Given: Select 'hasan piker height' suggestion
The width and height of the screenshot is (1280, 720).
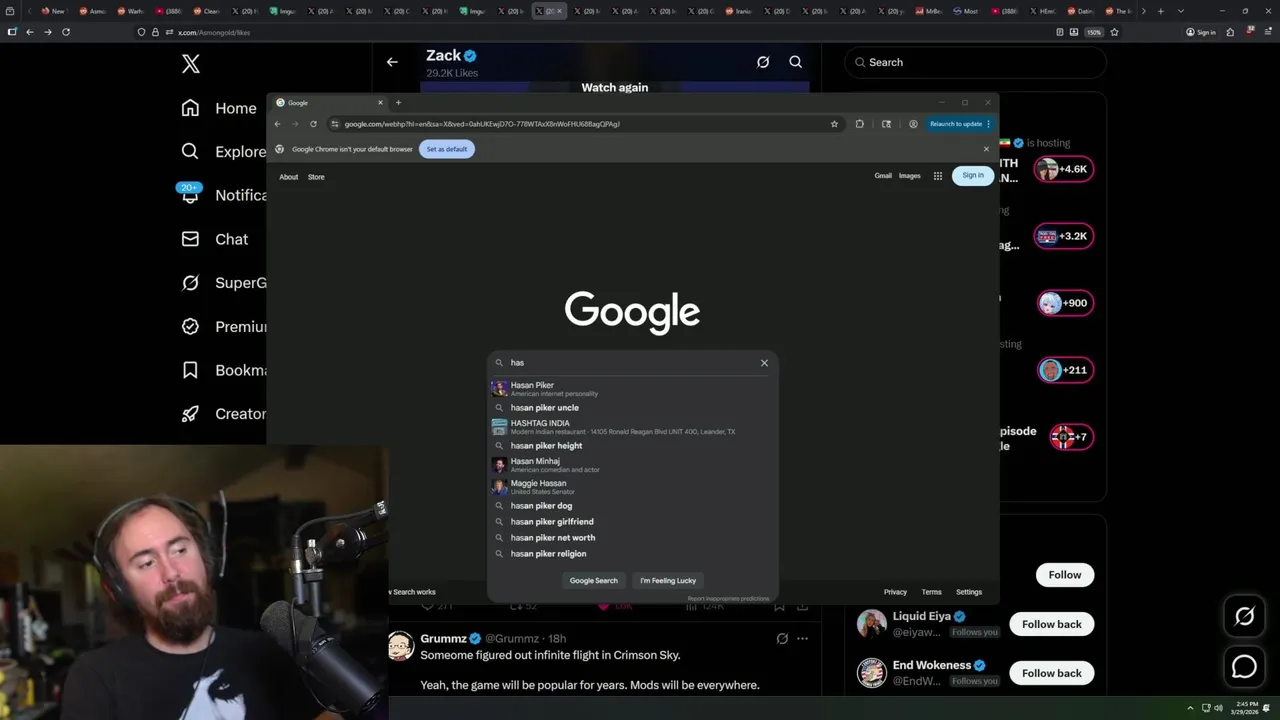Looking at the screenshot, I should click(x=632, y=446).
